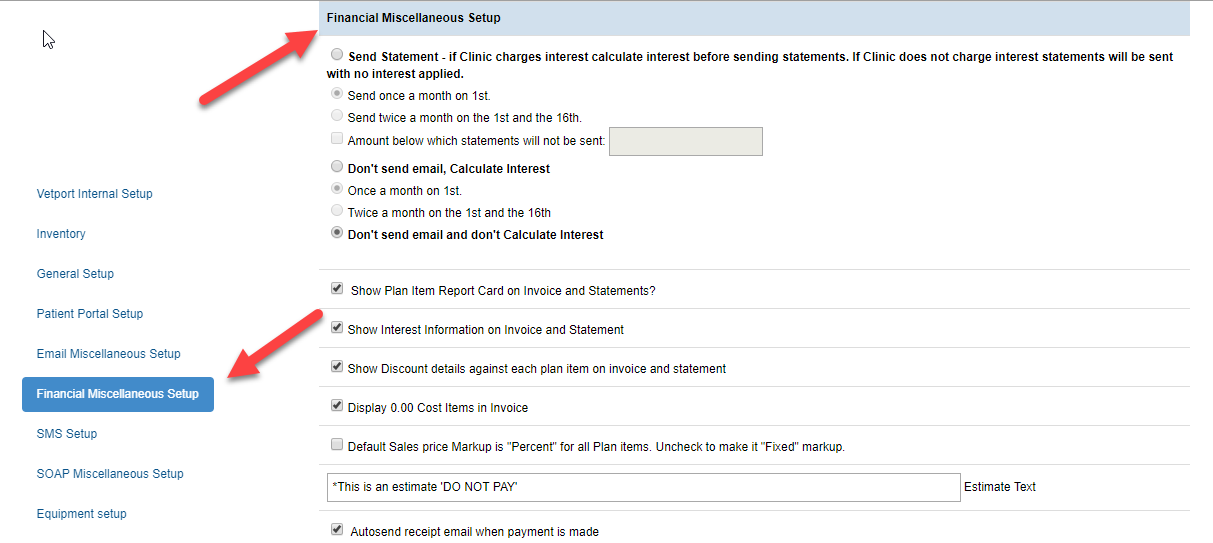Uncheck Display 0.00 Cost Items in Invoice
Viewport: 1213px width, 543px height.
click(x=337, y=406)
